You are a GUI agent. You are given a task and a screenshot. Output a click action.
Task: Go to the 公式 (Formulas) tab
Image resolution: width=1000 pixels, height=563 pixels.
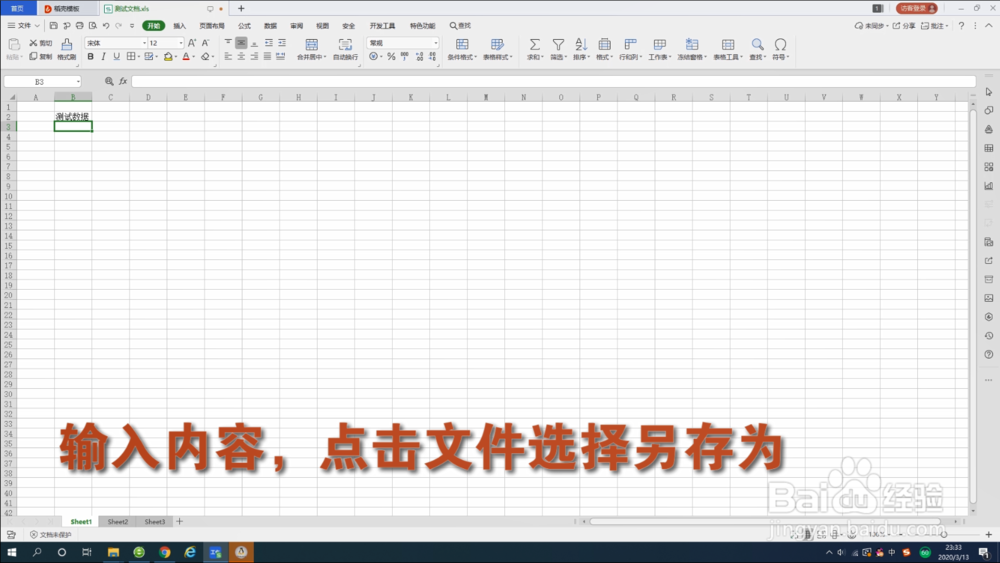[x=244, y=26]
